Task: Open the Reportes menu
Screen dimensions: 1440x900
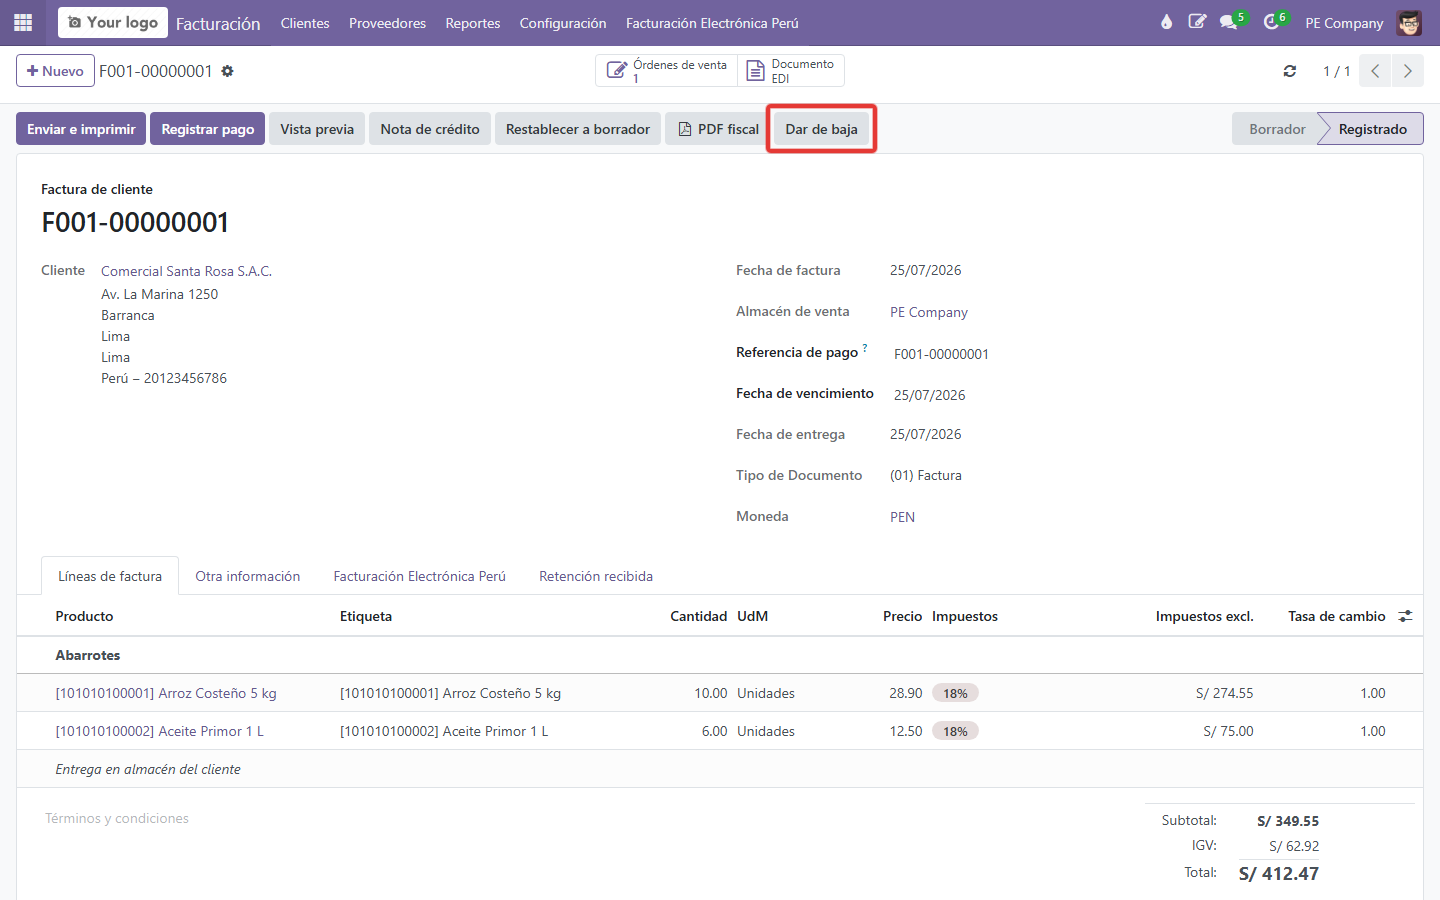Action: [473, 23]
